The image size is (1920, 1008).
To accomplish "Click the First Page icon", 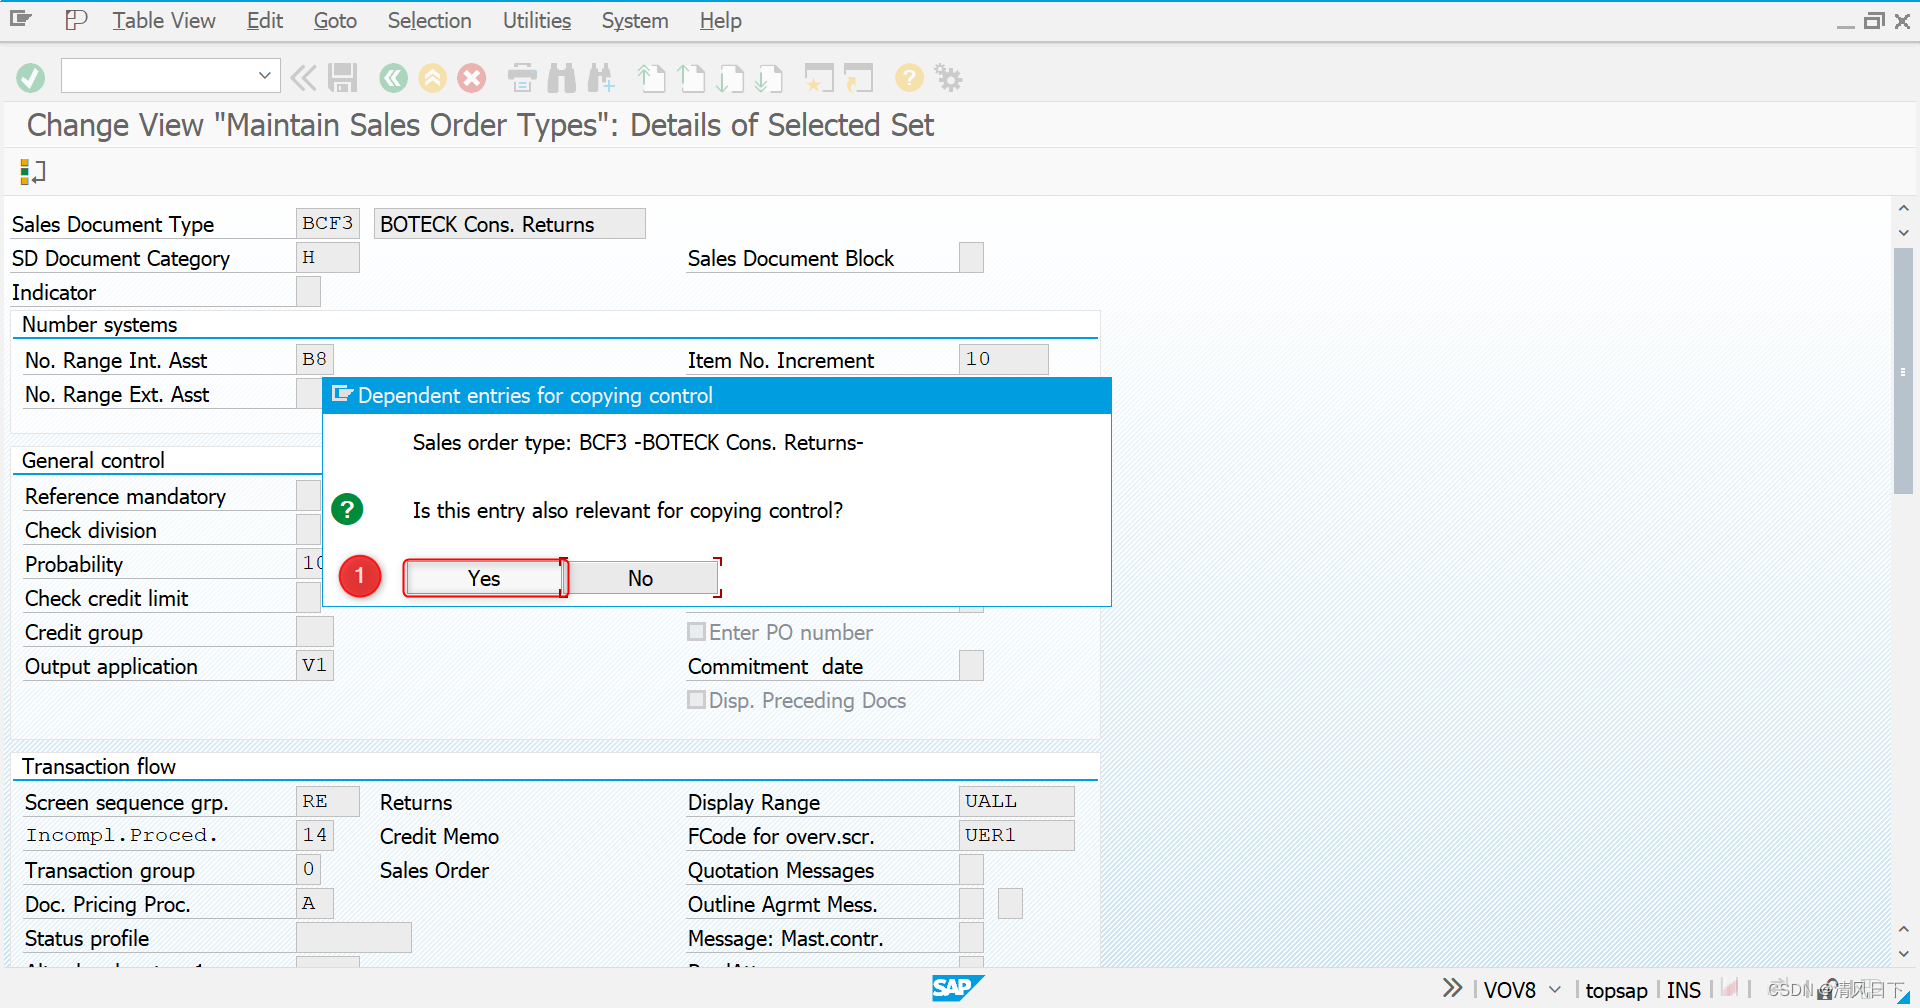I will pyautogui.click(x=652, y=78).
